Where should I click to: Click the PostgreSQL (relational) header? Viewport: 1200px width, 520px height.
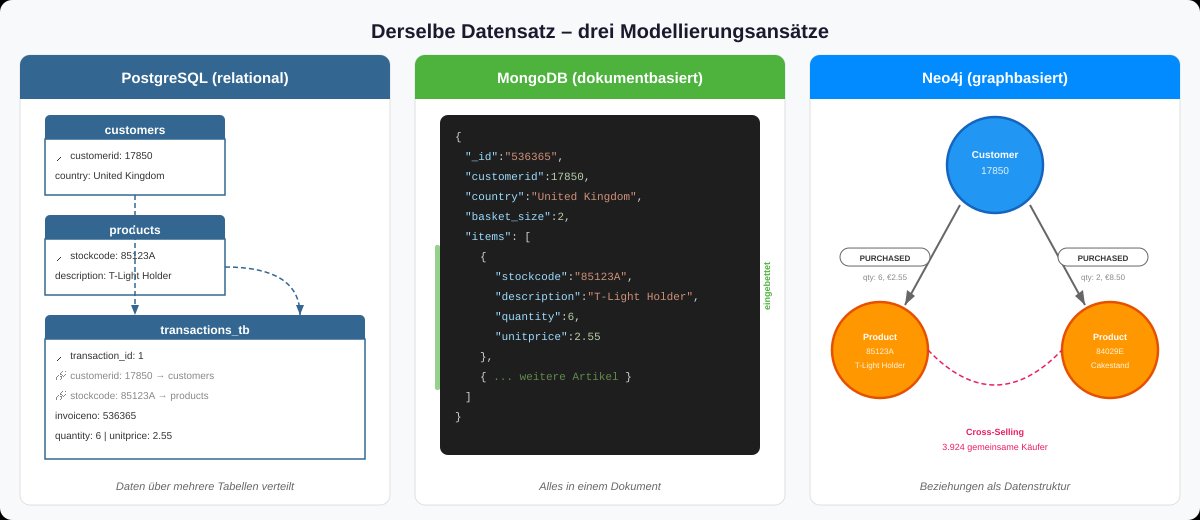pos(205,77)
